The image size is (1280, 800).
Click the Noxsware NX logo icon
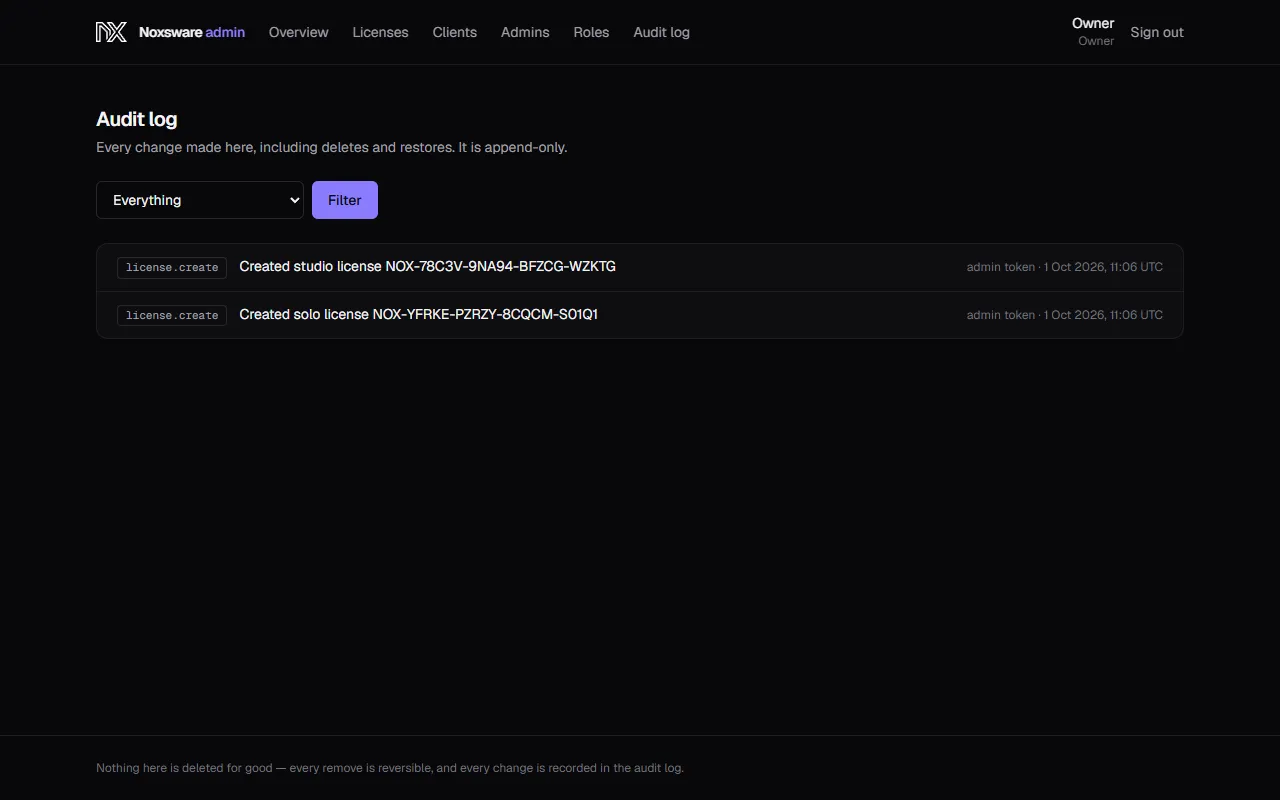coord(111,32)
